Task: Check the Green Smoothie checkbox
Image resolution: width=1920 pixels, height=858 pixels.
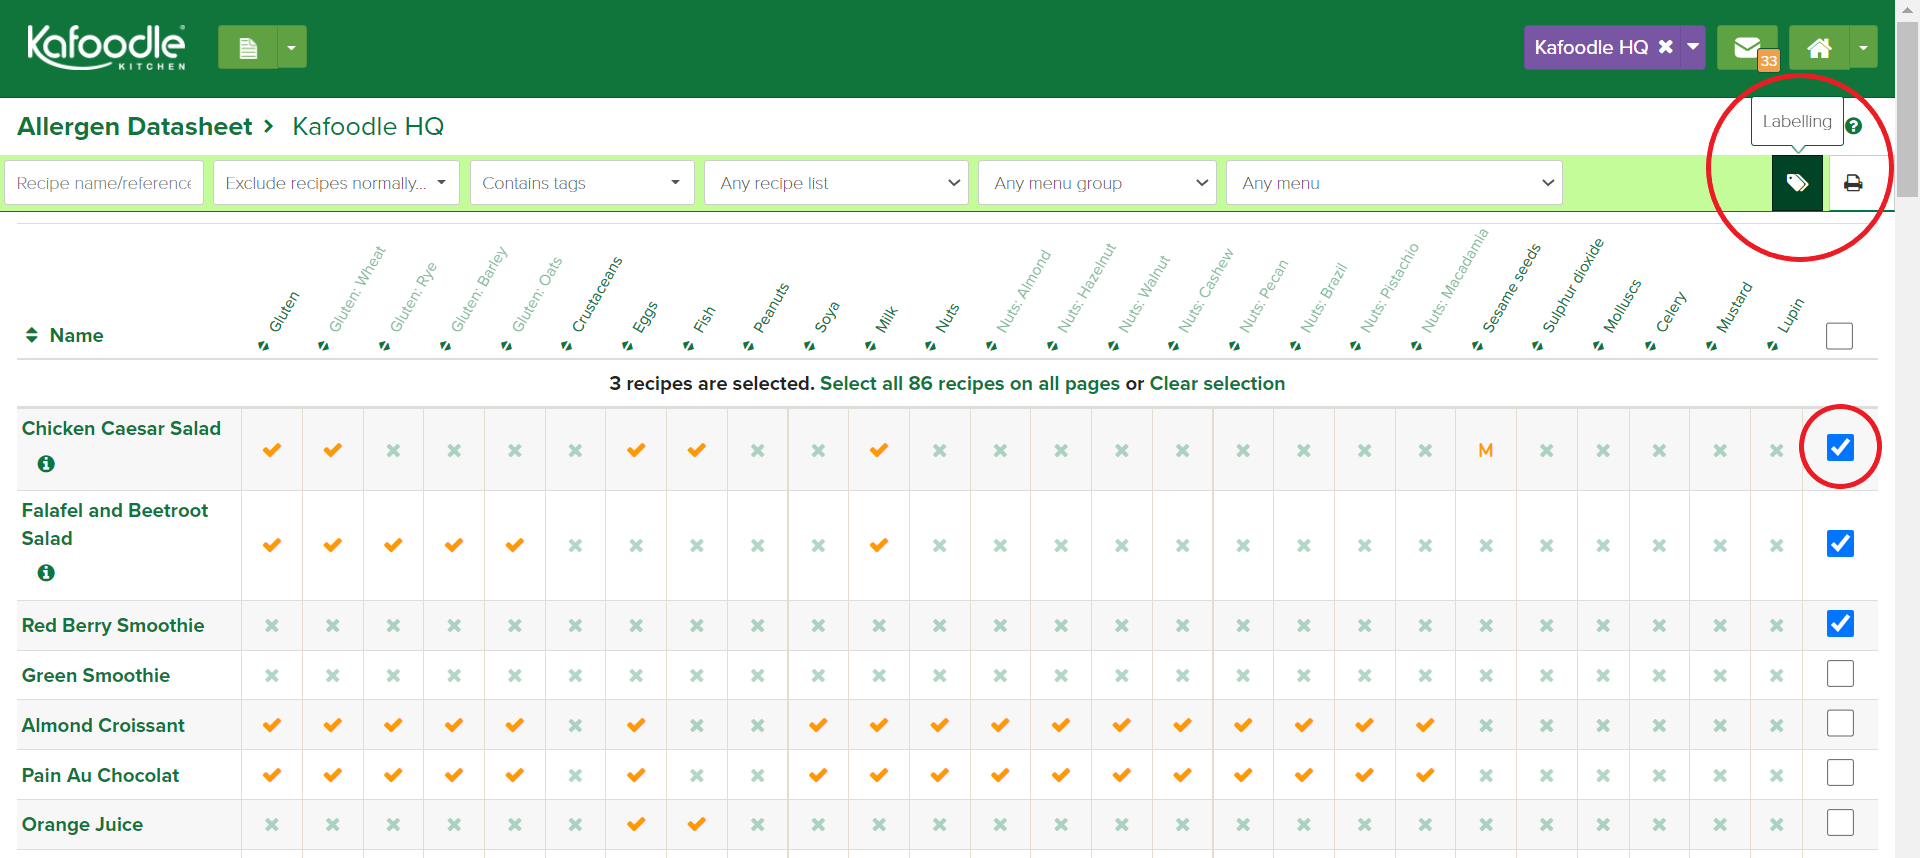Action: [x=1840, y=673]
